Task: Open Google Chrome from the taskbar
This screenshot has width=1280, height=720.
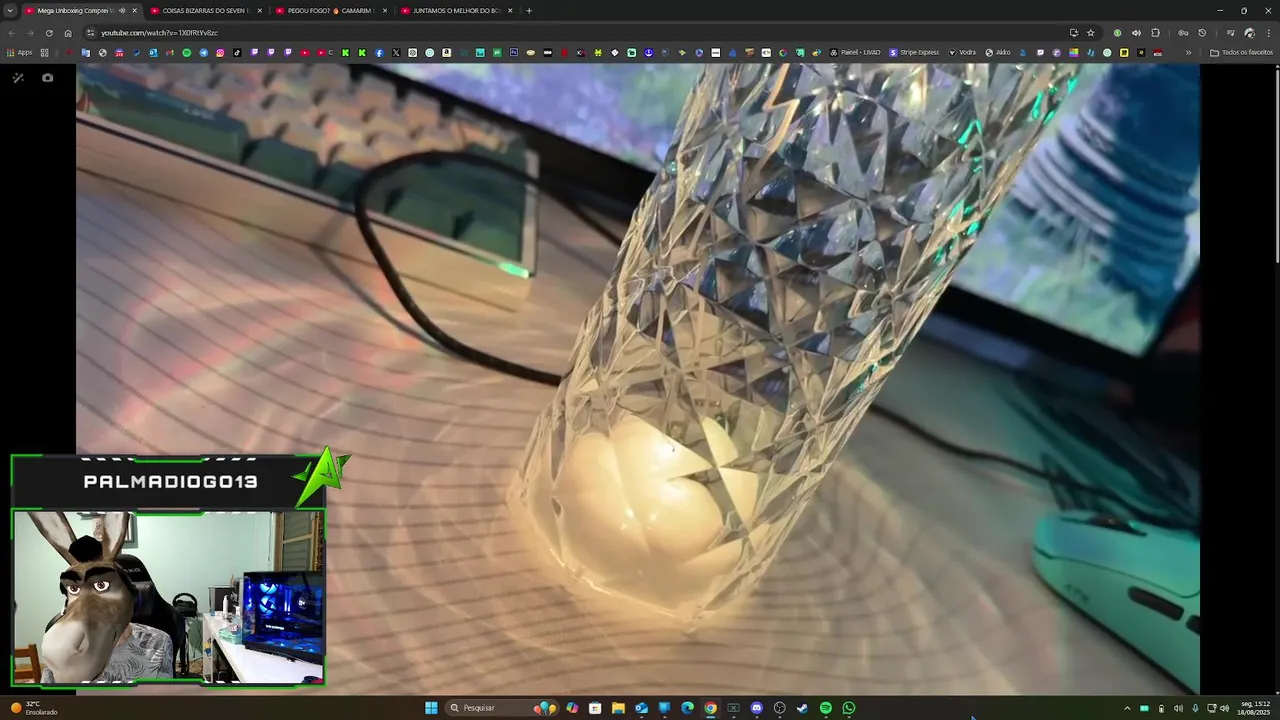Action: (710, 708)
